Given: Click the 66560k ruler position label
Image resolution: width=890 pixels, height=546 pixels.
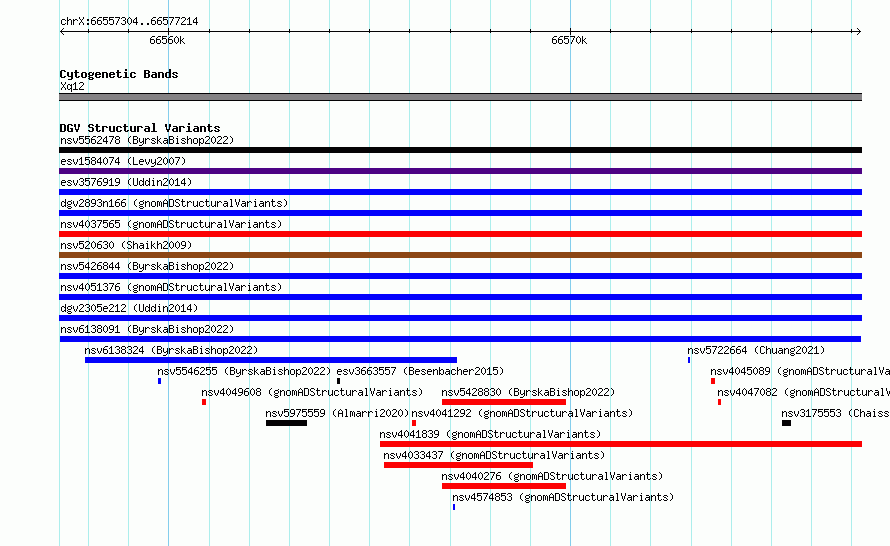Looking at the screenshot, I should 167,40.
